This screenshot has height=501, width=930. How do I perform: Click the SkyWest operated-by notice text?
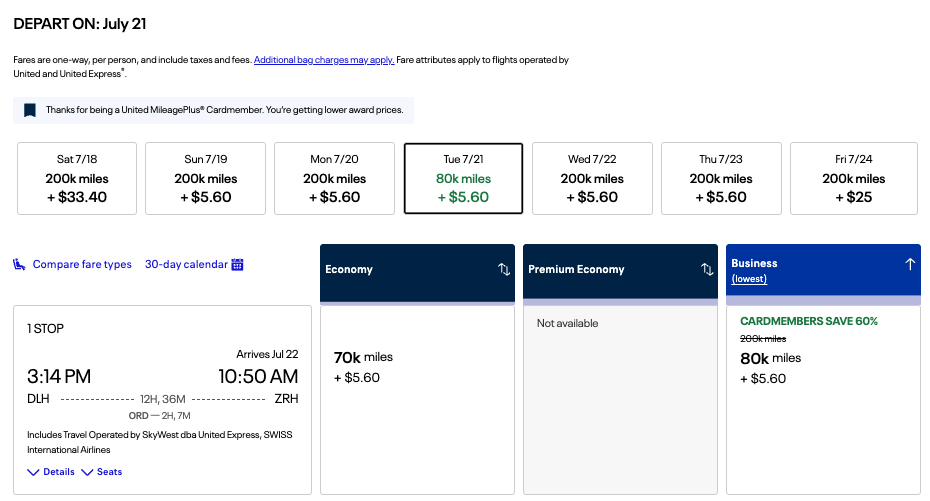(x=160, y=442)
